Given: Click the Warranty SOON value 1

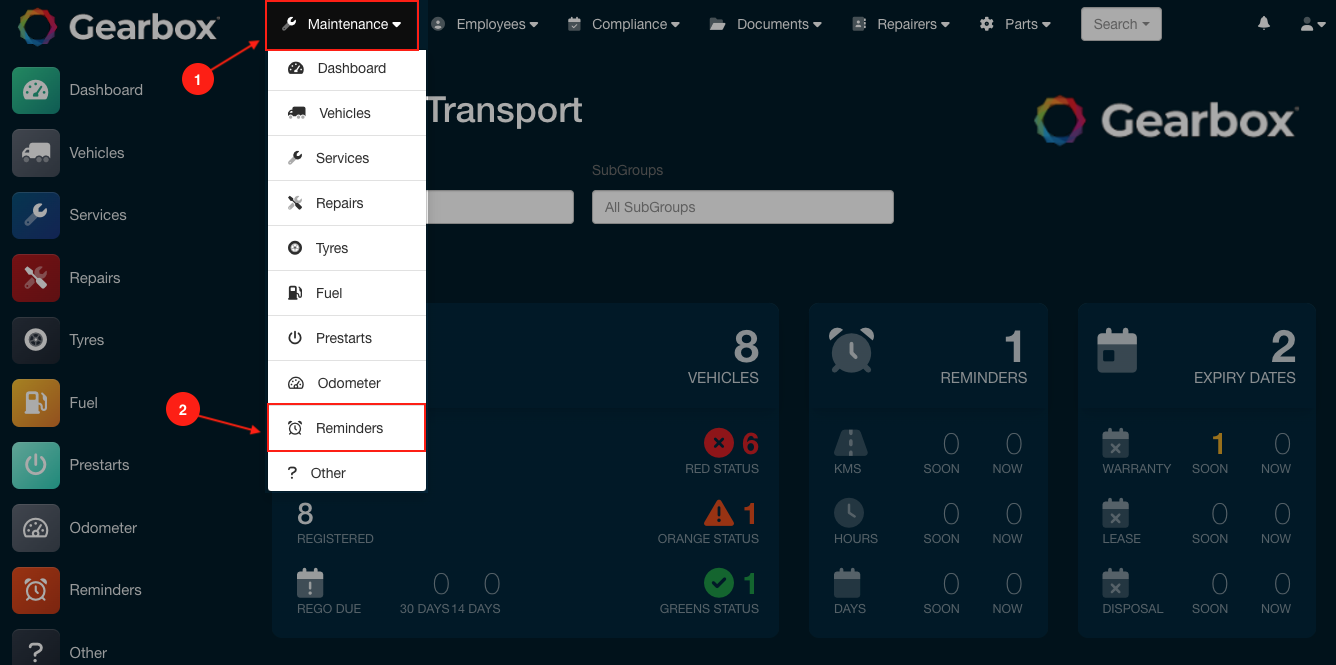Looking at the screenshot, I should 1218,443.
